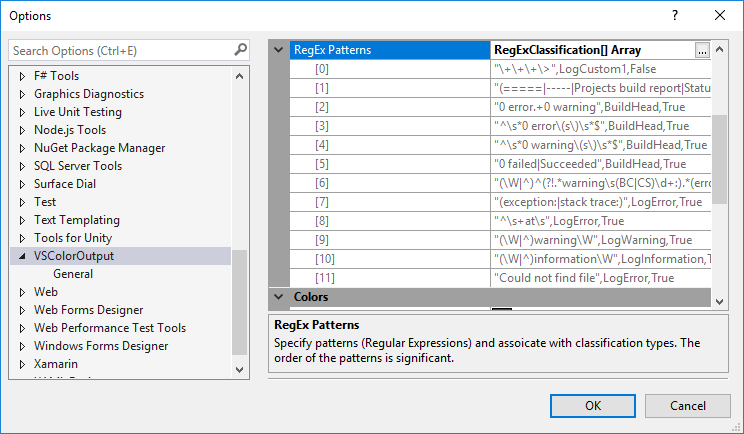Select Web Performance Test Tools item
Screen dimensions: 744x434
pyautogui.click(x=109, y=328)
